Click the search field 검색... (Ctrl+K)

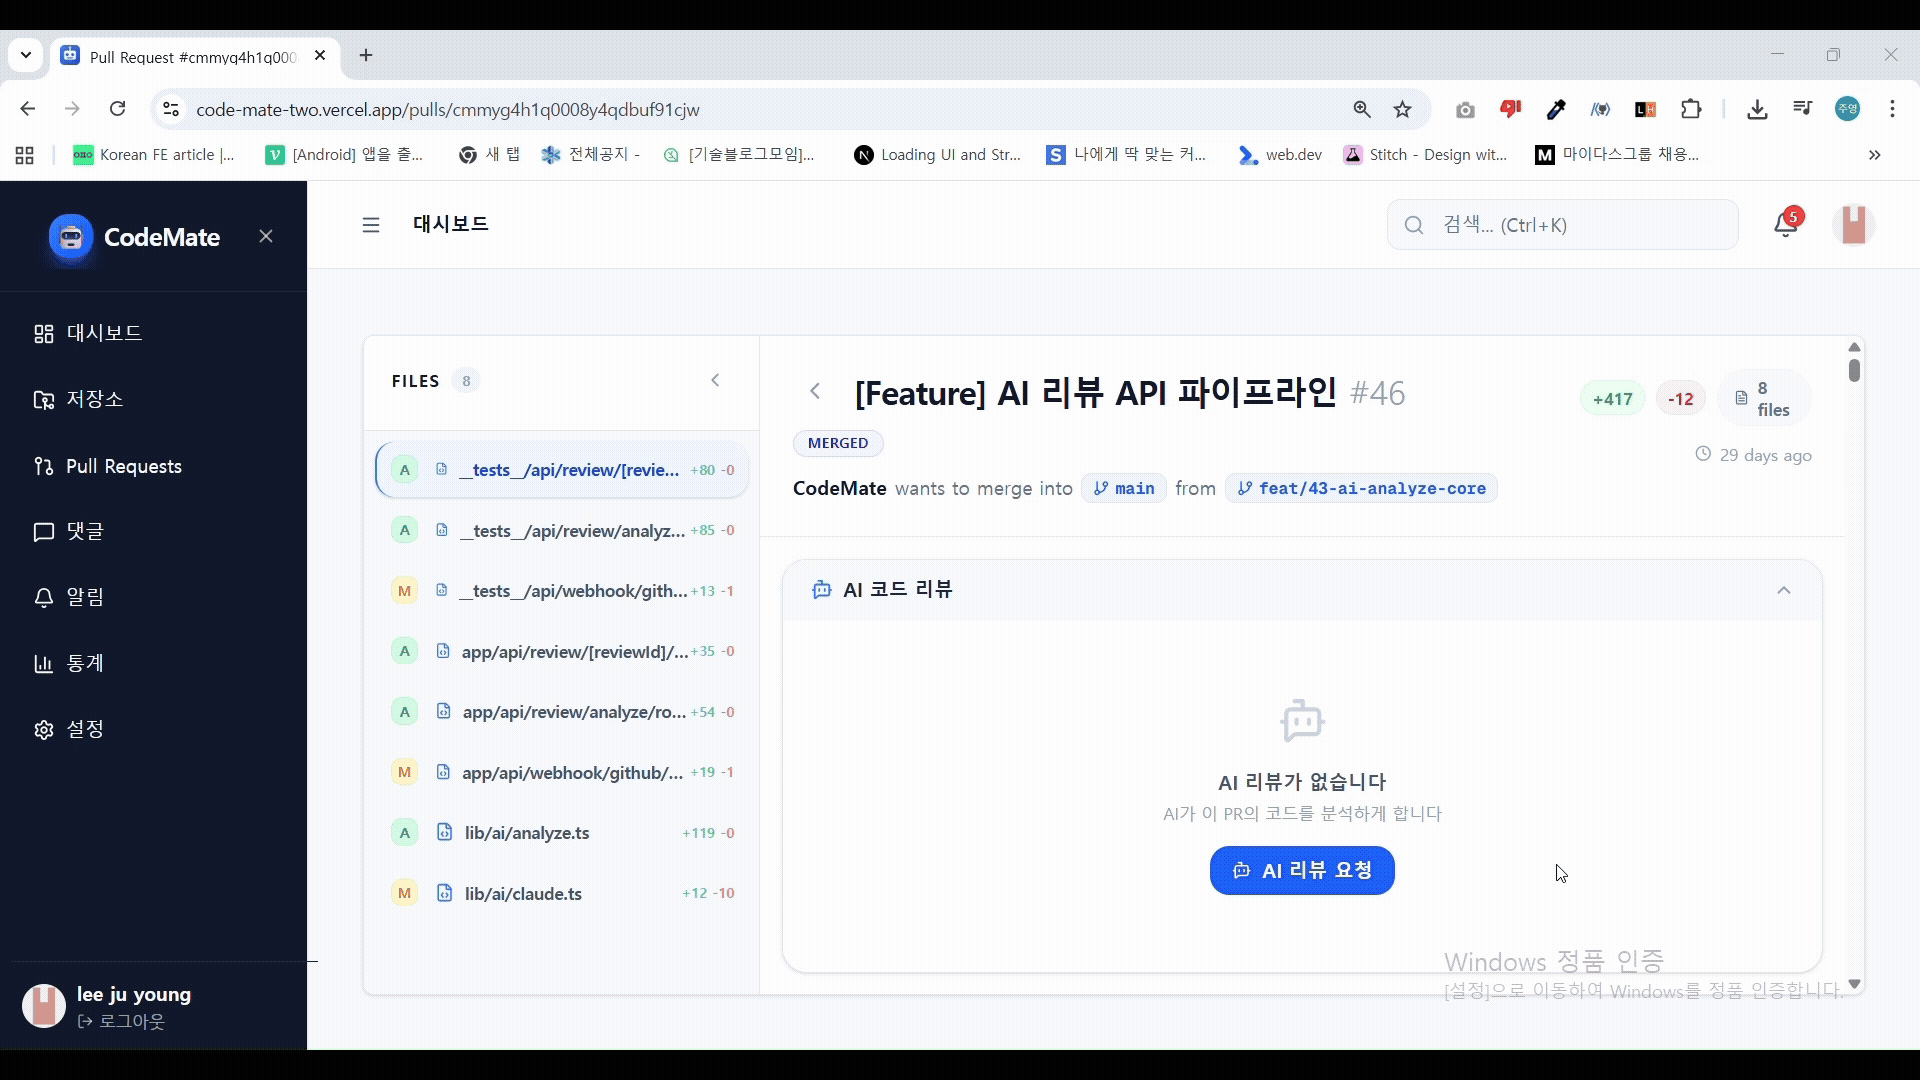(1563, 225)
